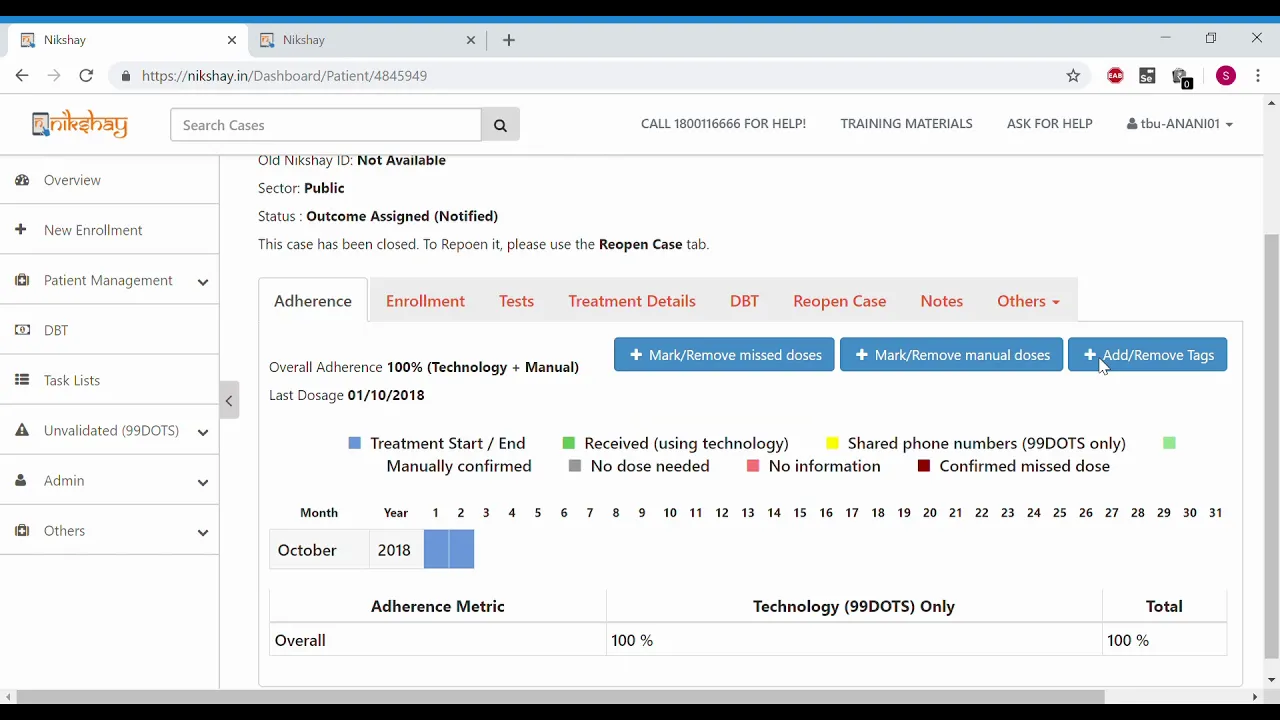
Task: Expand the Admin submenu
Action: click(x=203, y=482)
